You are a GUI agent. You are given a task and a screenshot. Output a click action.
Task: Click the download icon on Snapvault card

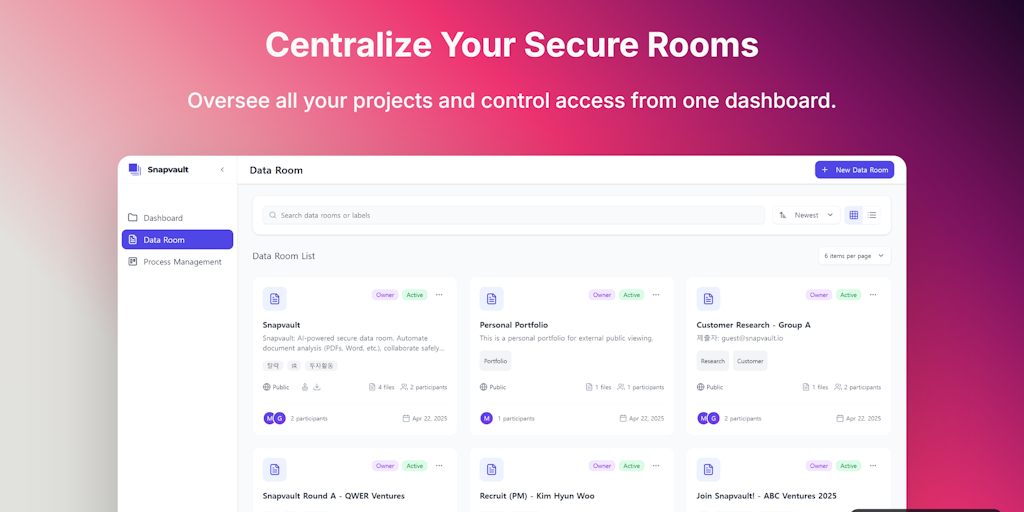(x=317, y=387)
